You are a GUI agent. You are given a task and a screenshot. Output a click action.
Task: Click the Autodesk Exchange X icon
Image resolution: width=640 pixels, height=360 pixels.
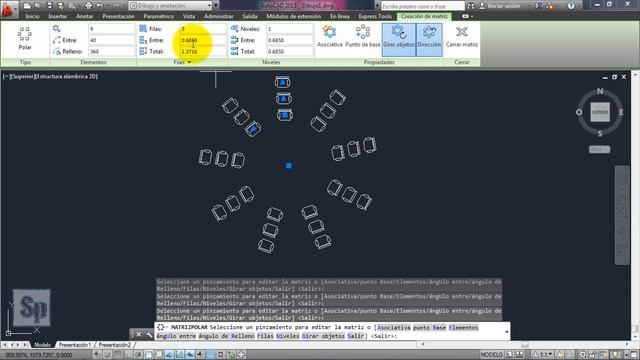click(x=538, y=6)
